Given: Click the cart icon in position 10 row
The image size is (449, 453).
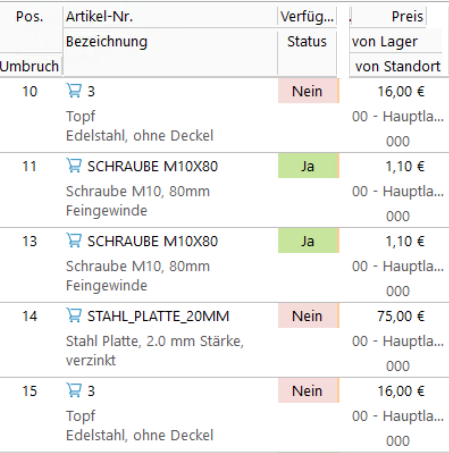Looking at the screenshot, I should point(74,90).
